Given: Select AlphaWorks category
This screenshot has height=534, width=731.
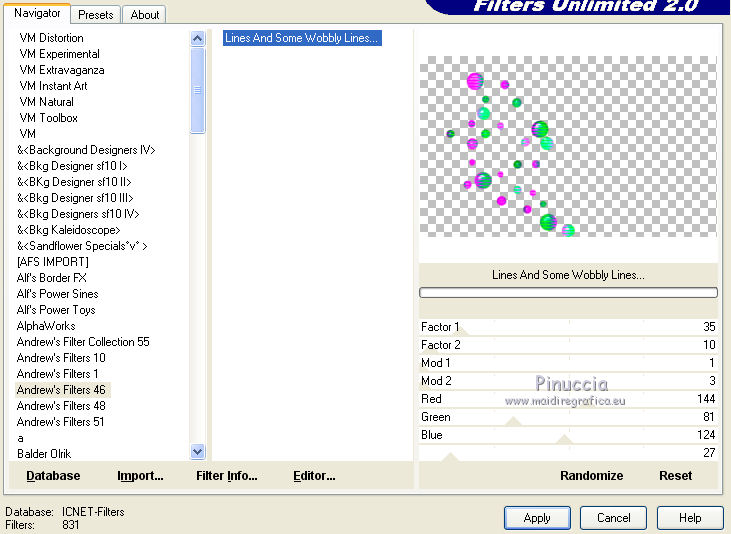Looking at the screenshot, I should [46, 326].
